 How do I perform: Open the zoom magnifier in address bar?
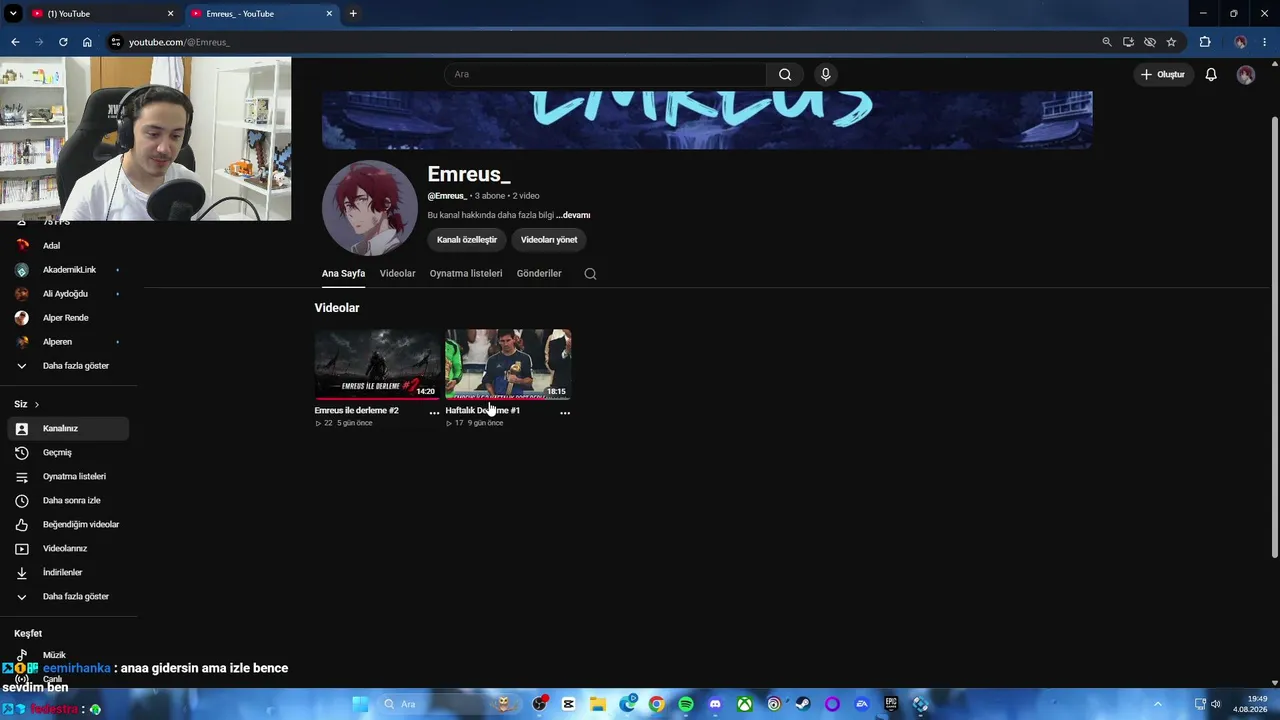tap(1107, 42)
